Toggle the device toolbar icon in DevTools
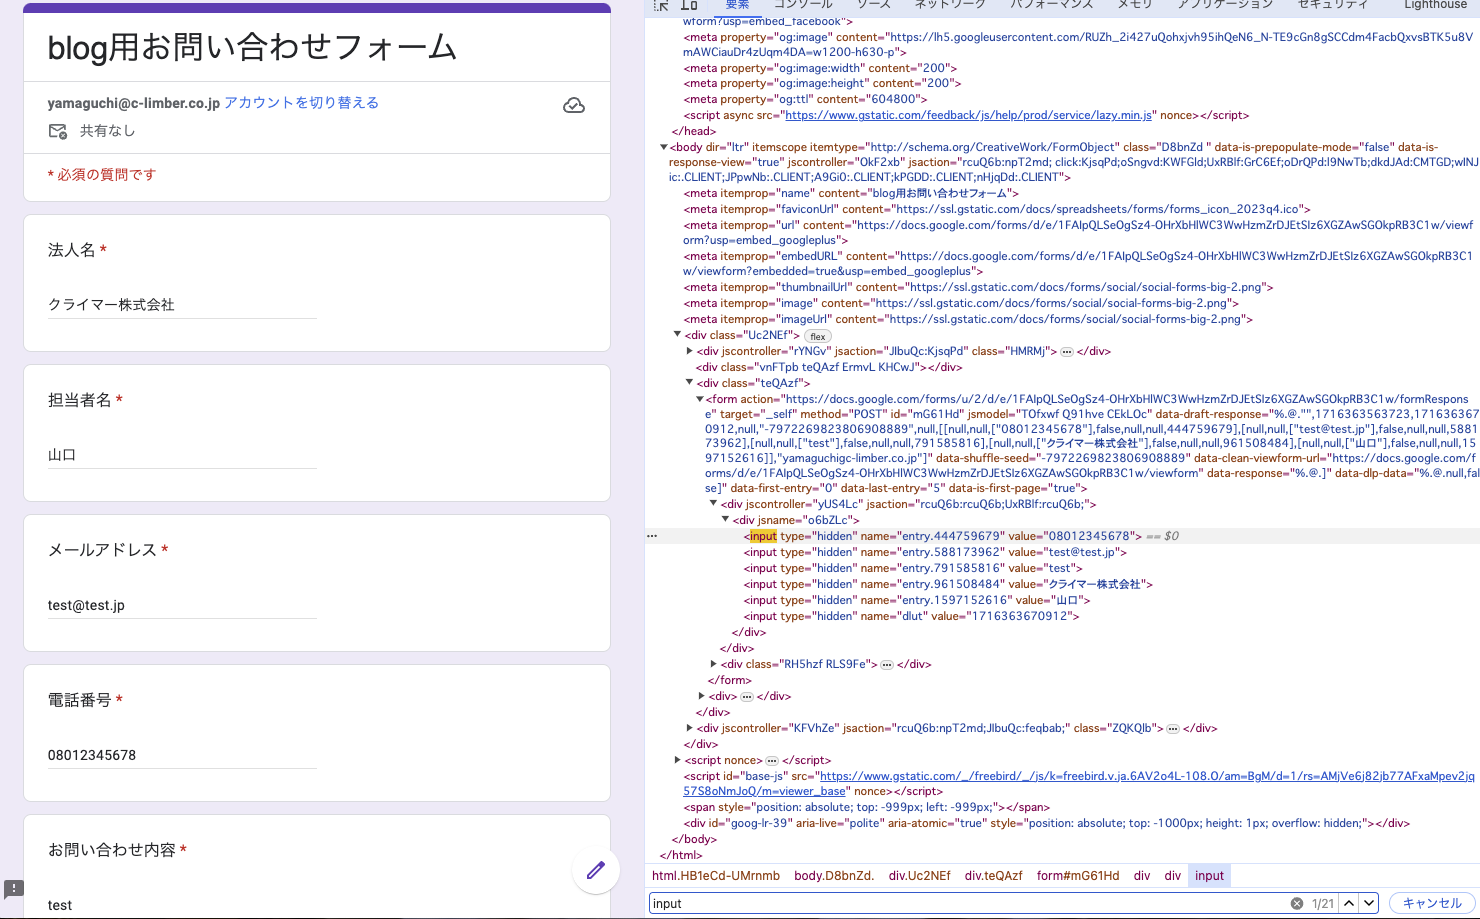Image resolution: width=1480 pixels, height=919 pixels. 689,5
